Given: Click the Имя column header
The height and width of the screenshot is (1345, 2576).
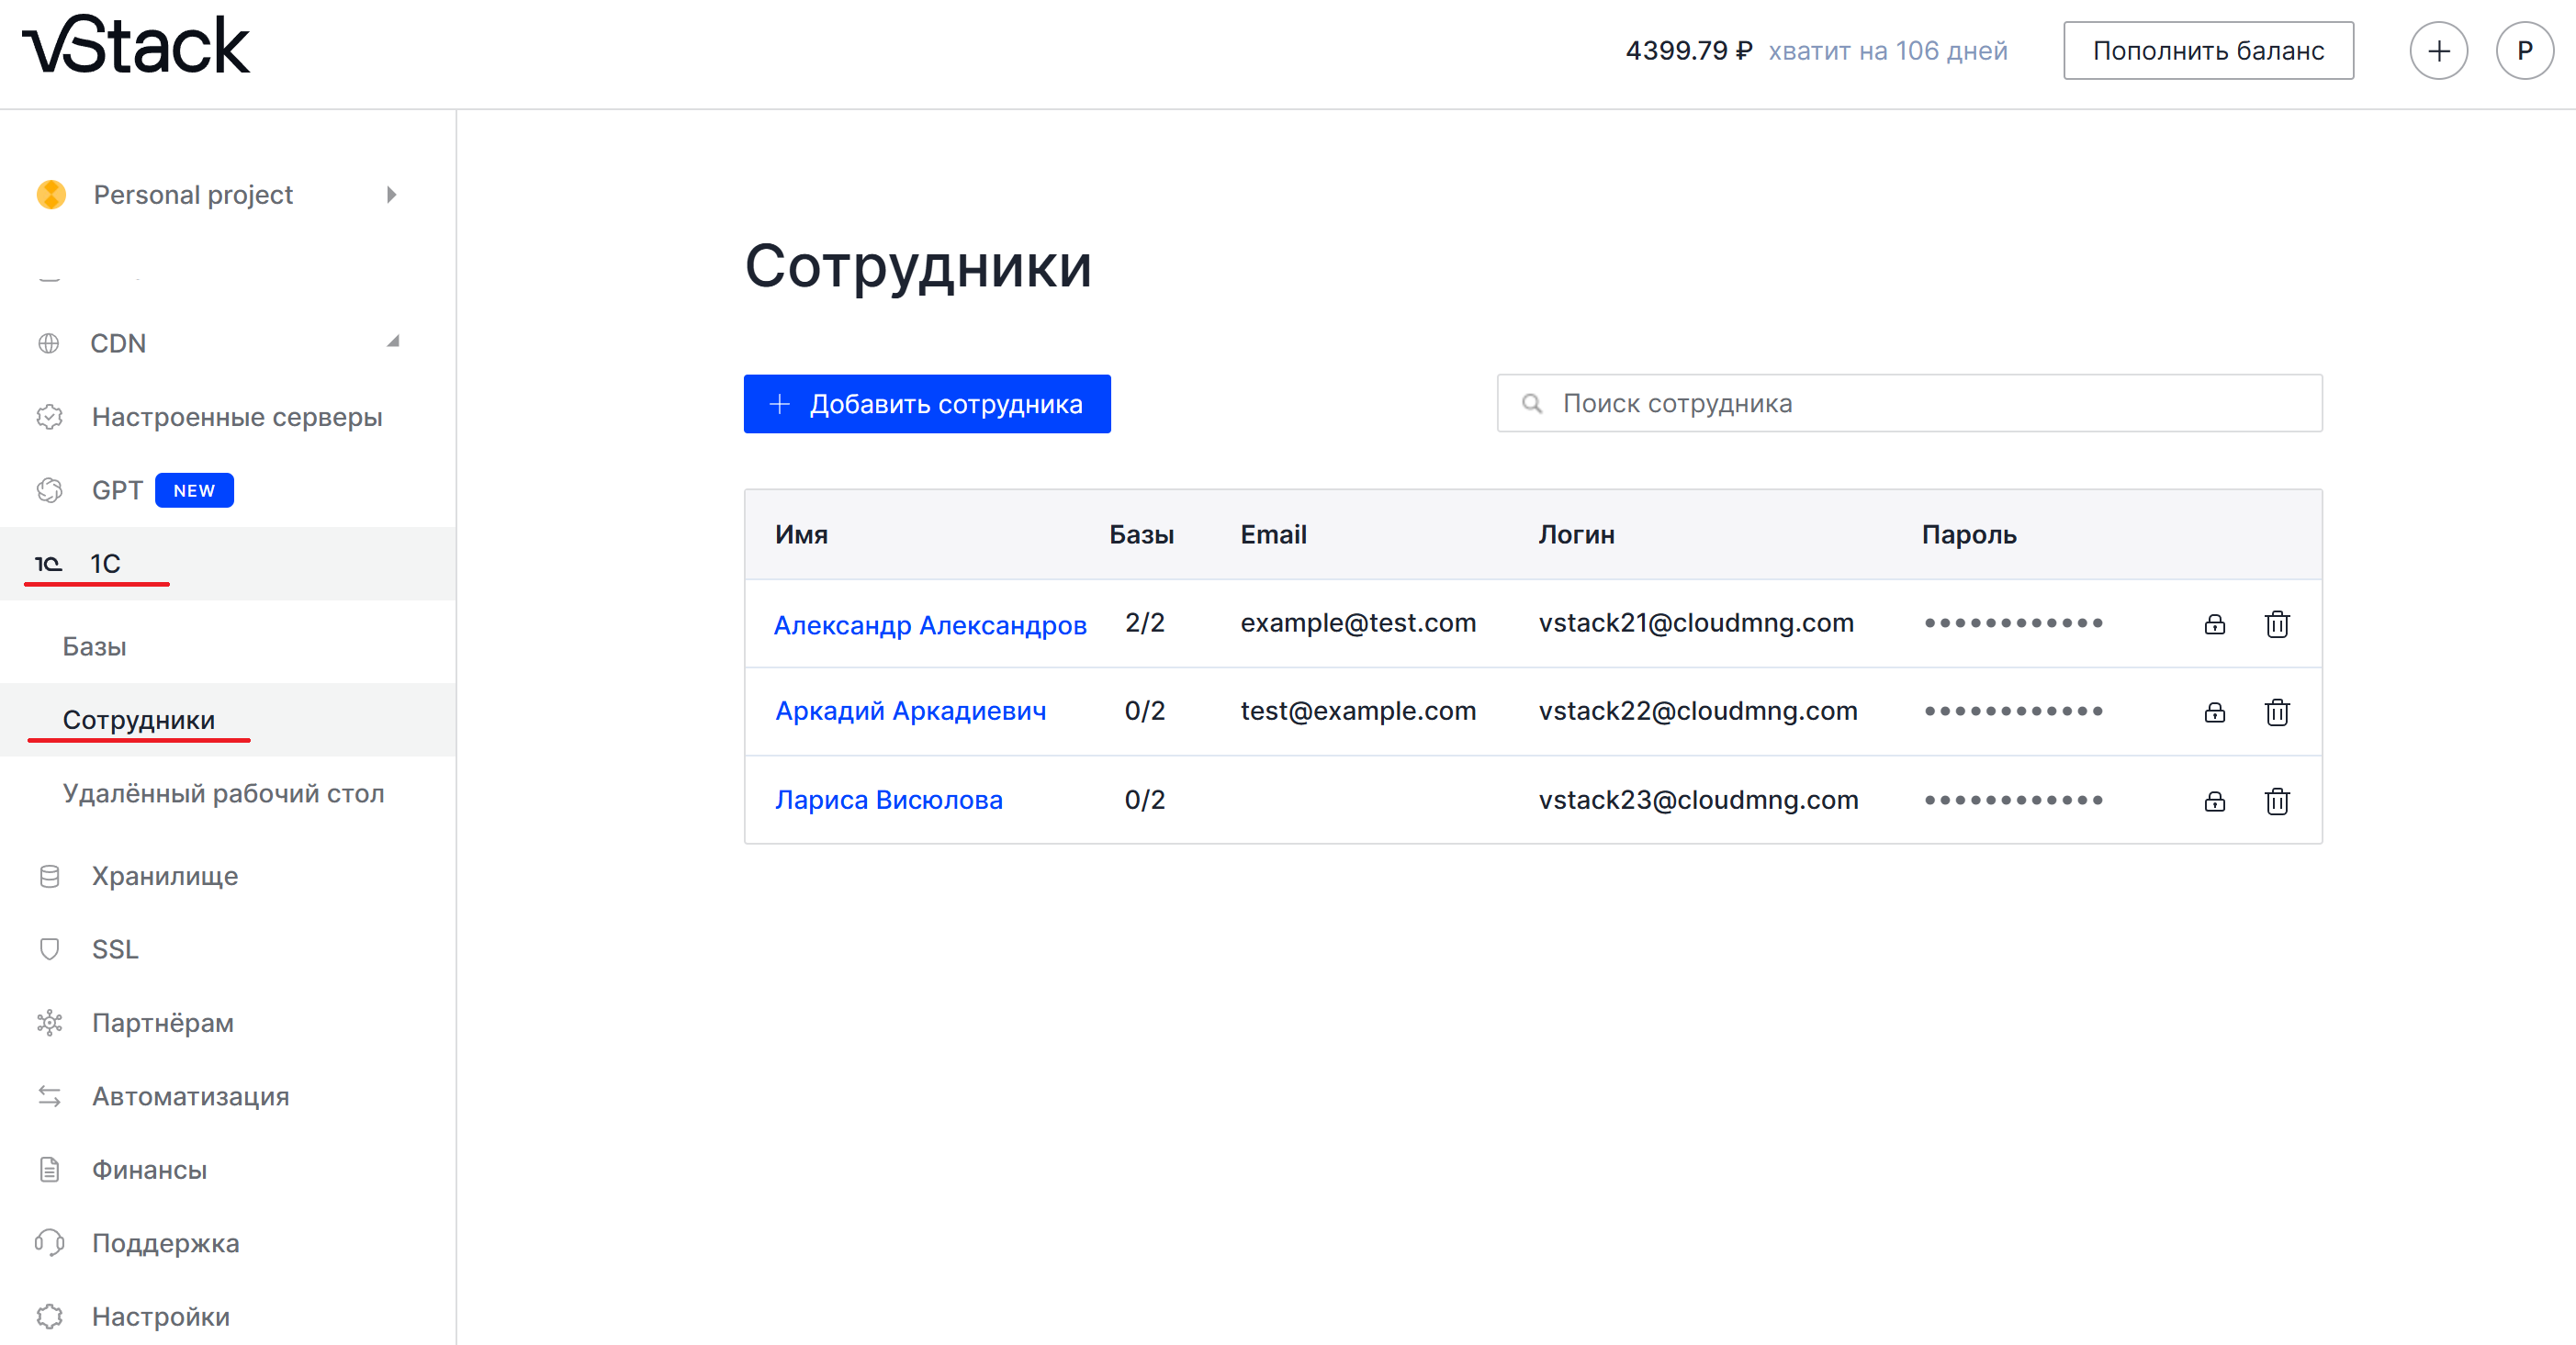Looking at the screenshot, I should [801, 535].
